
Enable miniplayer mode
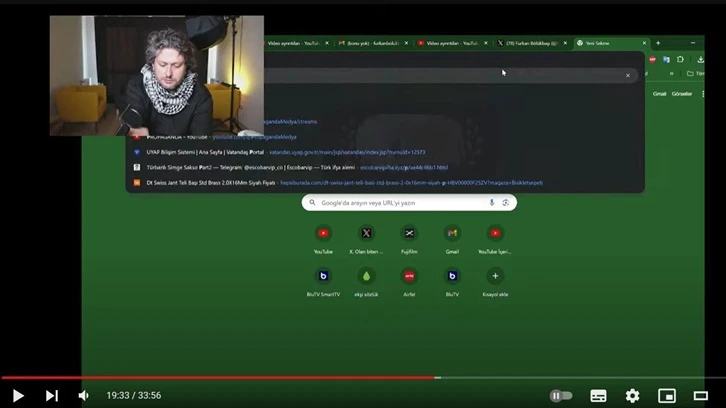[x=667, y=395]
